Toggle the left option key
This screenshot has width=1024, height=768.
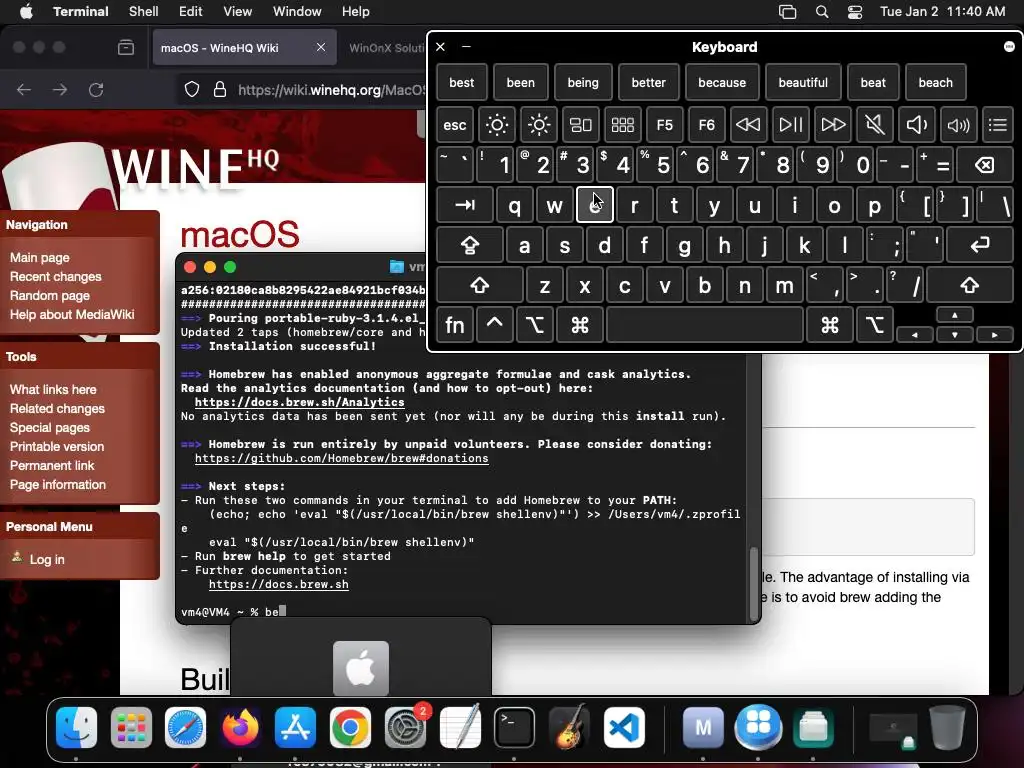535,325
